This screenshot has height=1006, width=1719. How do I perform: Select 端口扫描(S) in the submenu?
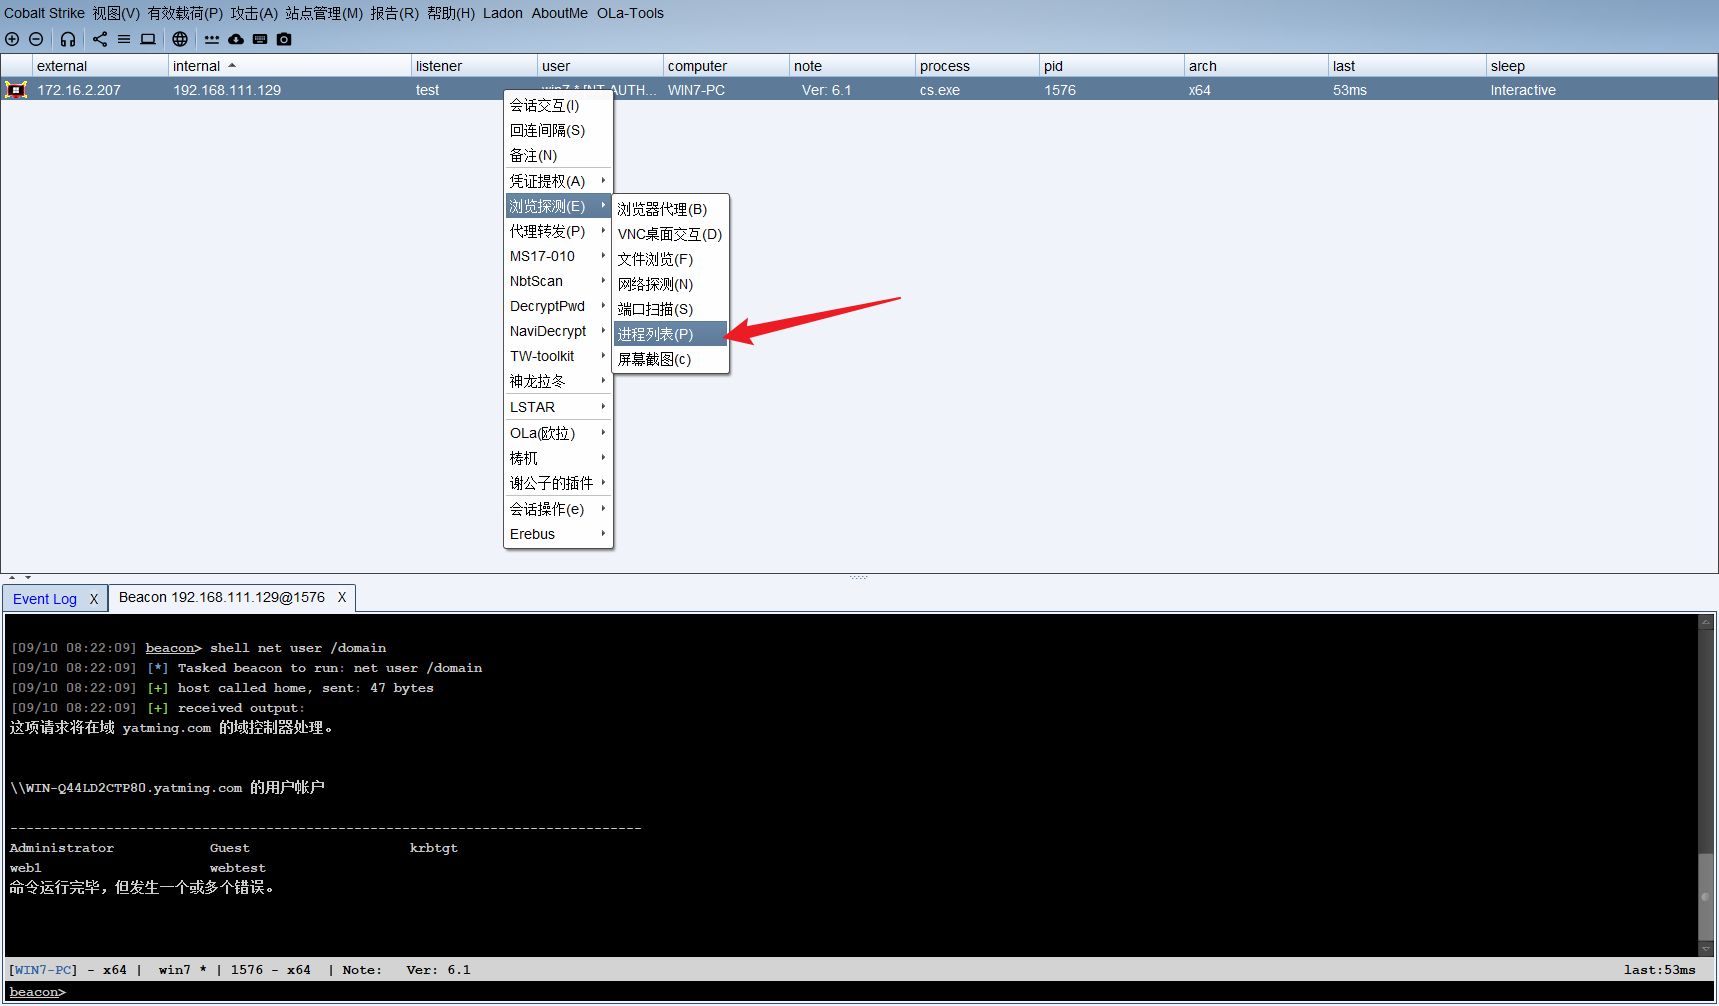[x=670, y=309]
